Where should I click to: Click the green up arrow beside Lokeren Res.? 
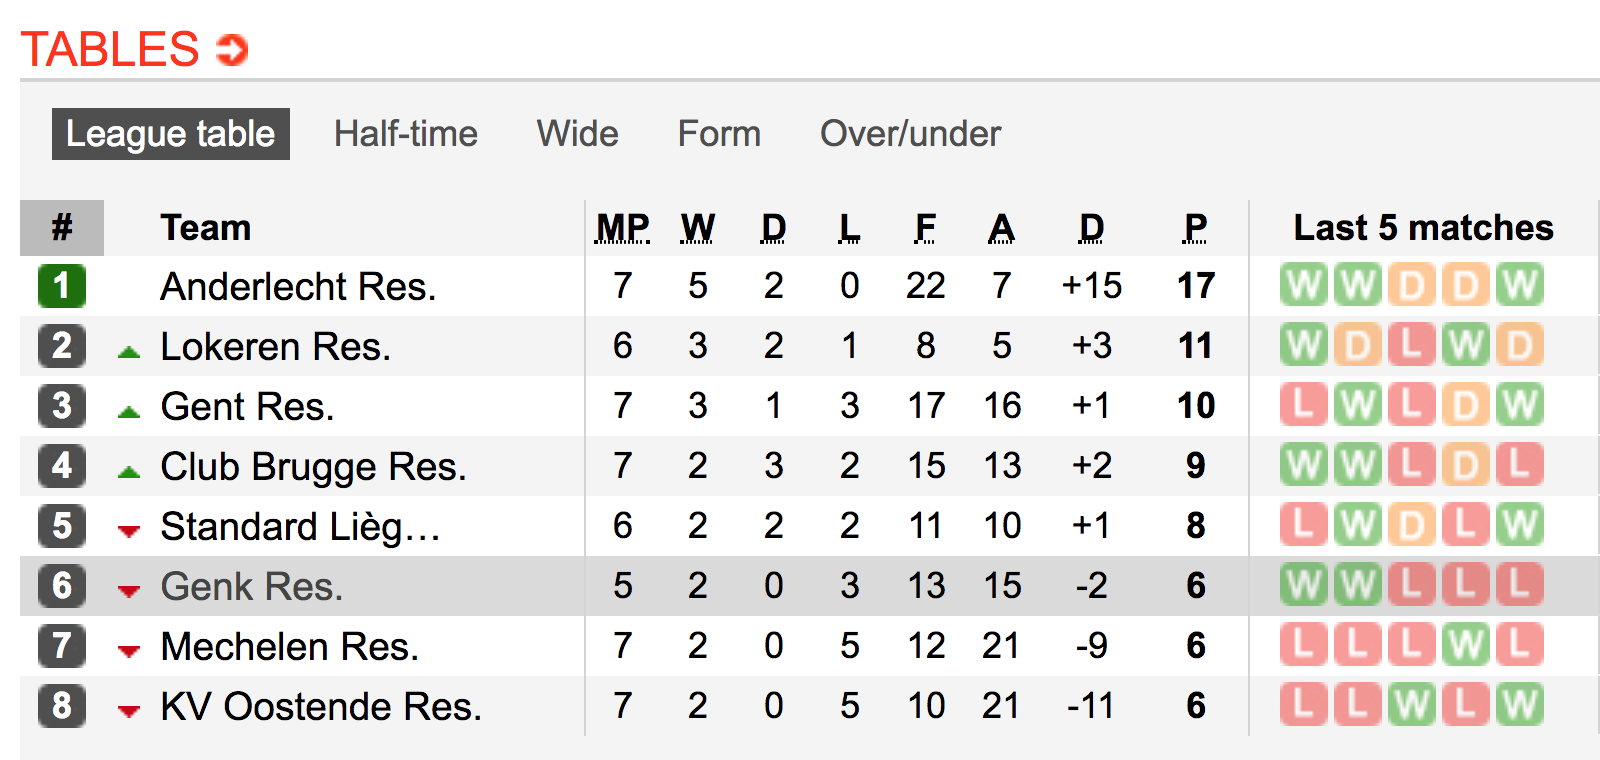[x=128, y=351]
